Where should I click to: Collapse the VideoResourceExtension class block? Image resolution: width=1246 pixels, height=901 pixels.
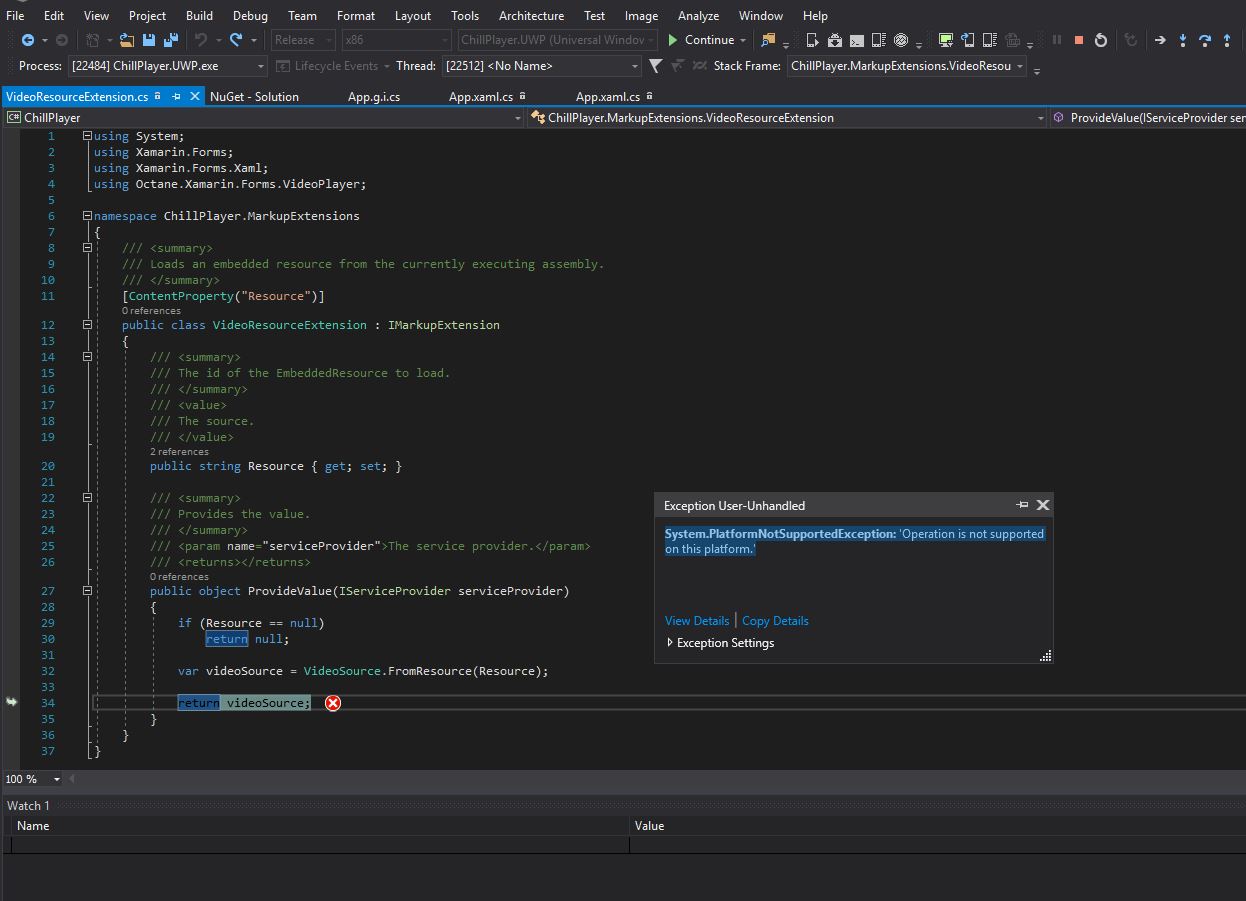pyautogui.click(x=87, y=324)
